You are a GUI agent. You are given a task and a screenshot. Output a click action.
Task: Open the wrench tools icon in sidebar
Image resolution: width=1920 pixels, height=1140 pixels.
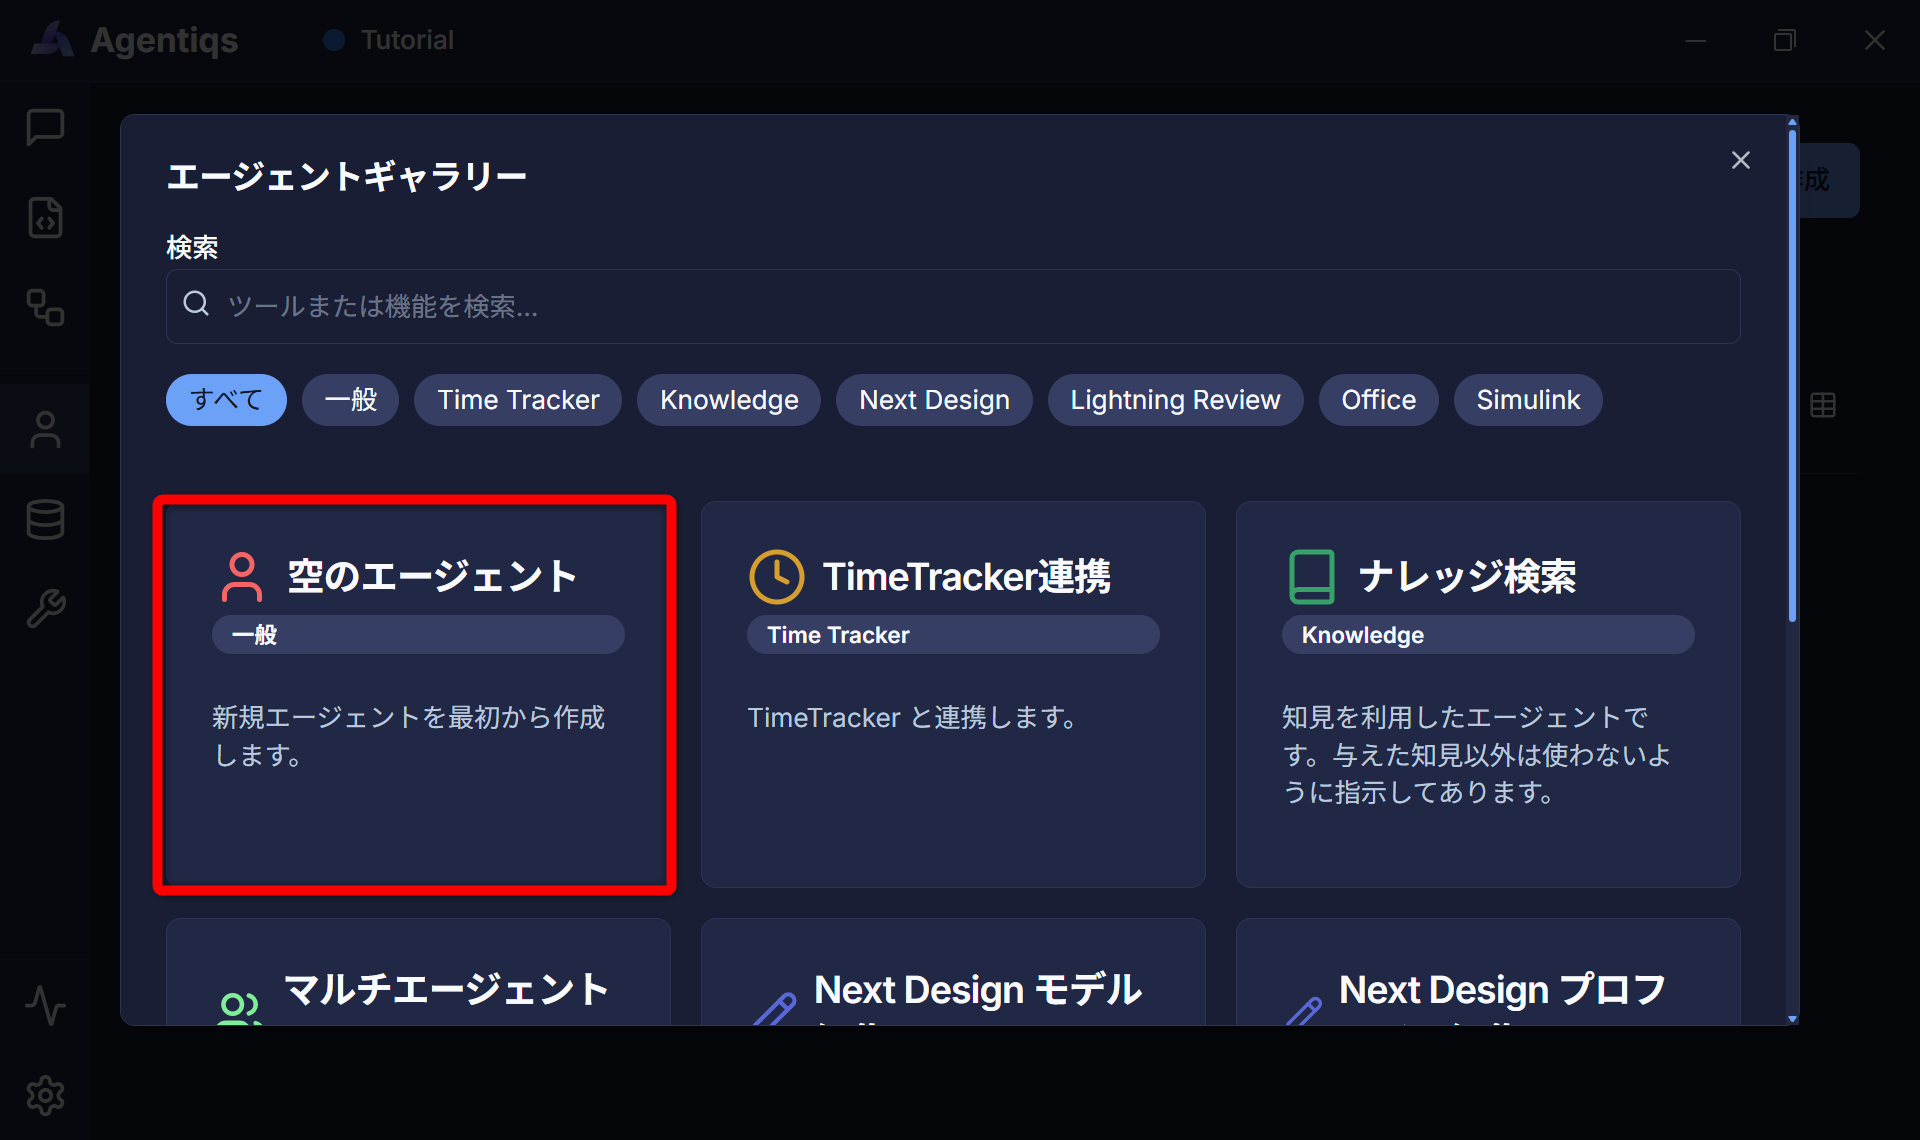tap(45, 608)
